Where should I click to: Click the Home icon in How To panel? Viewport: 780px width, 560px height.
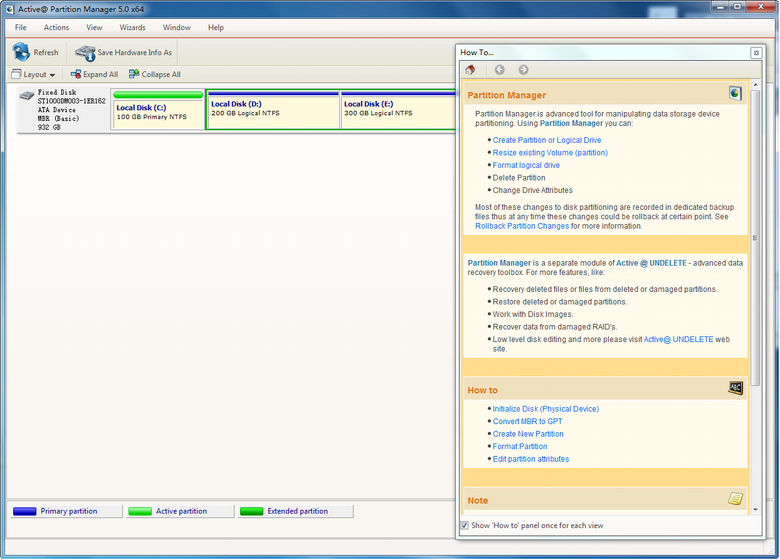click(470, 70)
